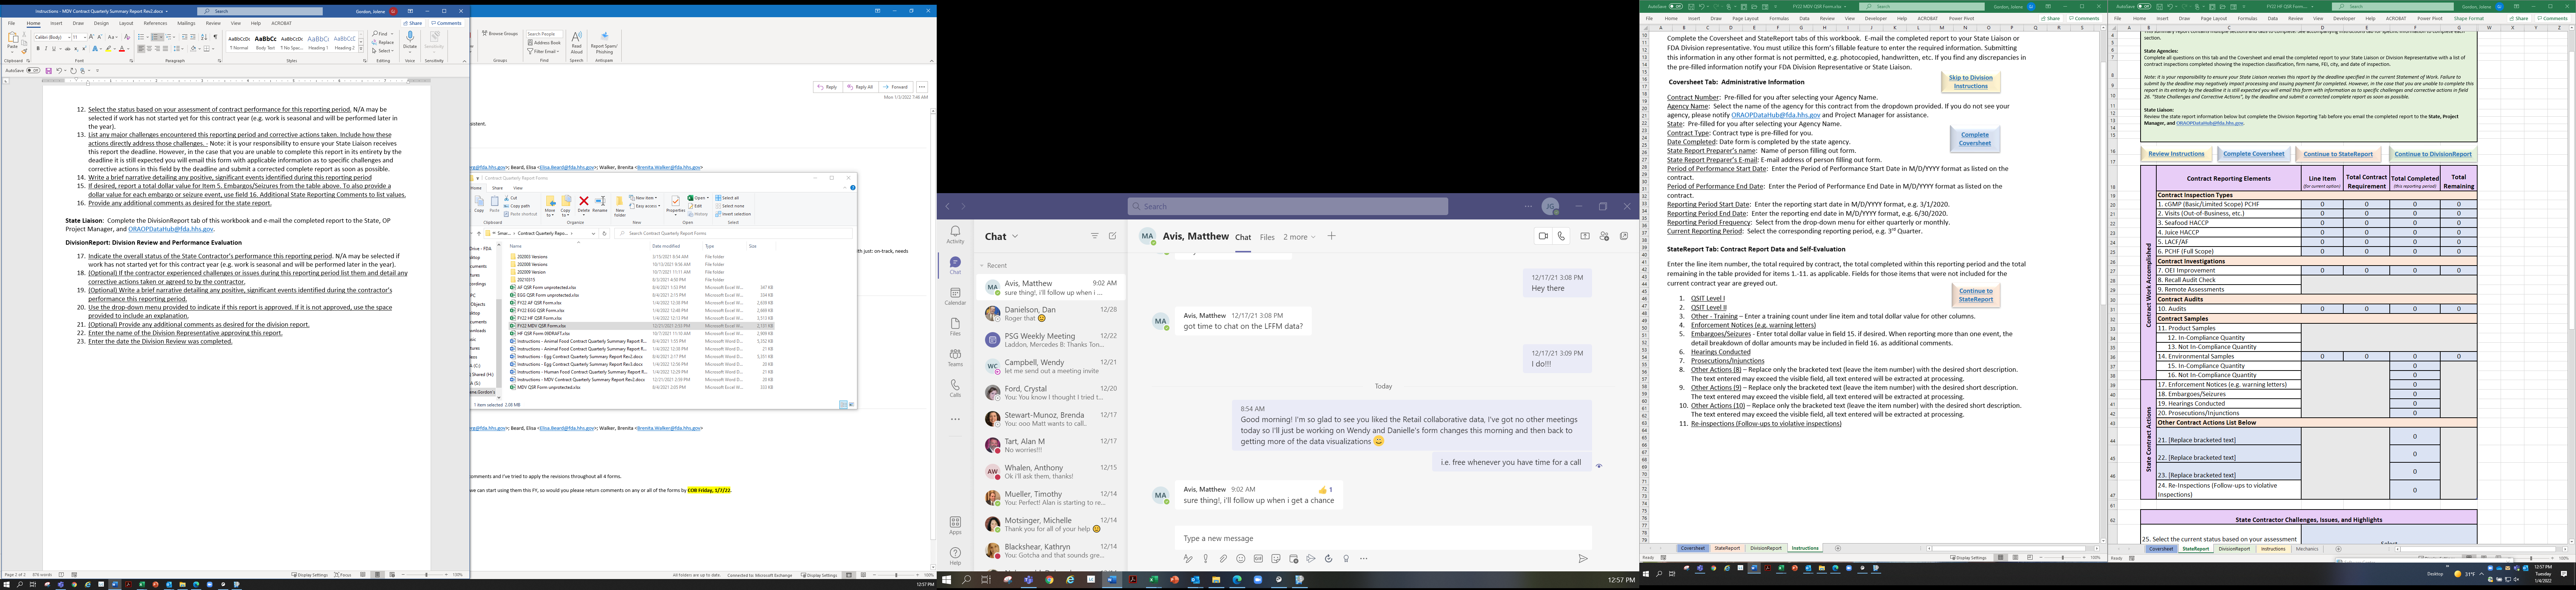
Task: Toggle AutoSave in FY22 MDV QSR Form workbook
Action: (1676, 6)
